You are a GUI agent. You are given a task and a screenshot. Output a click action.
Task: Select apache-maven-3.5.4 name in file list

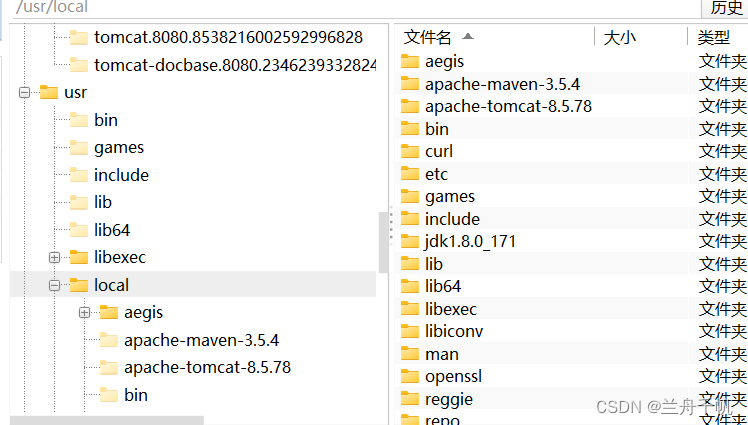(502, 84)
